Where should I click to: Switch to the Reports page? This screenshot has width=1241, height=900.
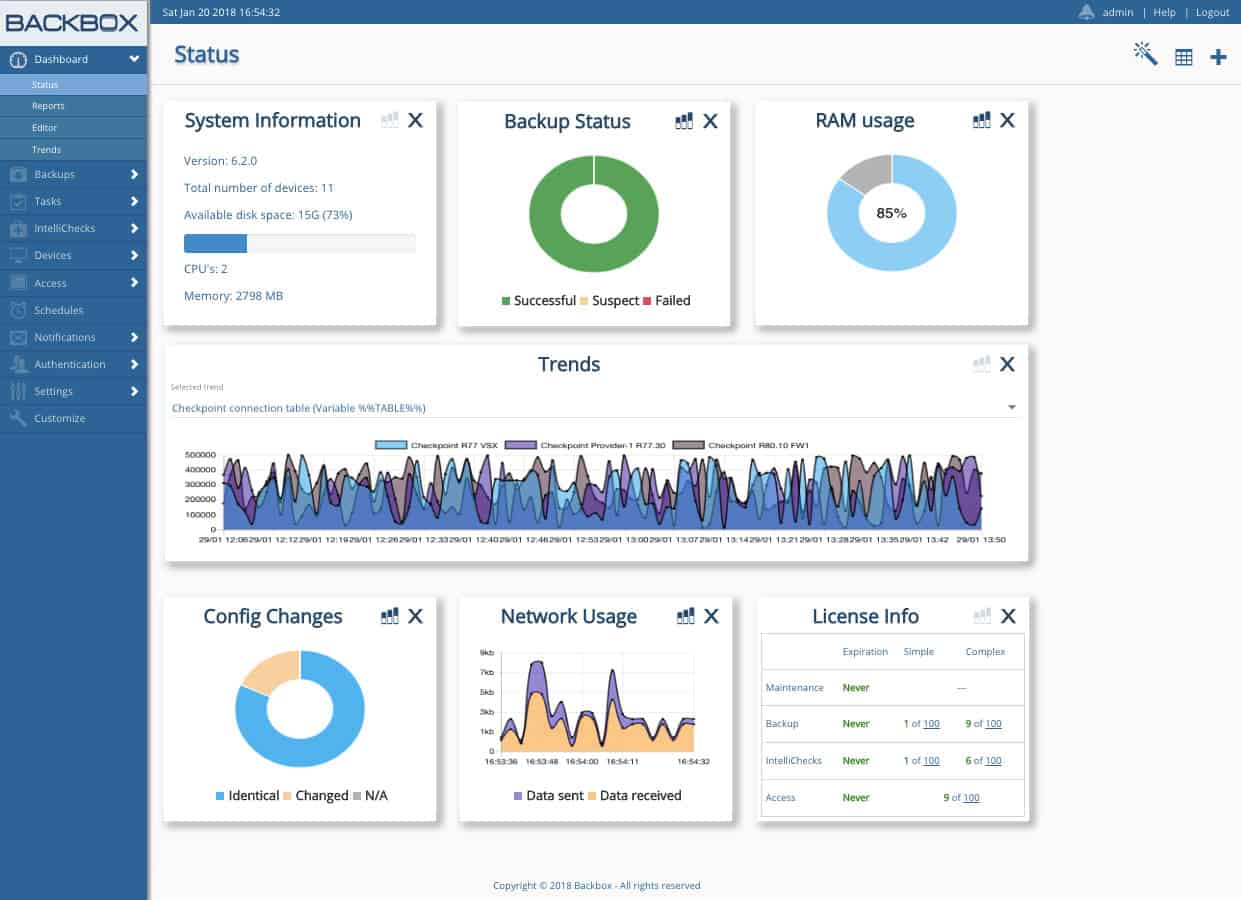click(x=45, y=105)
